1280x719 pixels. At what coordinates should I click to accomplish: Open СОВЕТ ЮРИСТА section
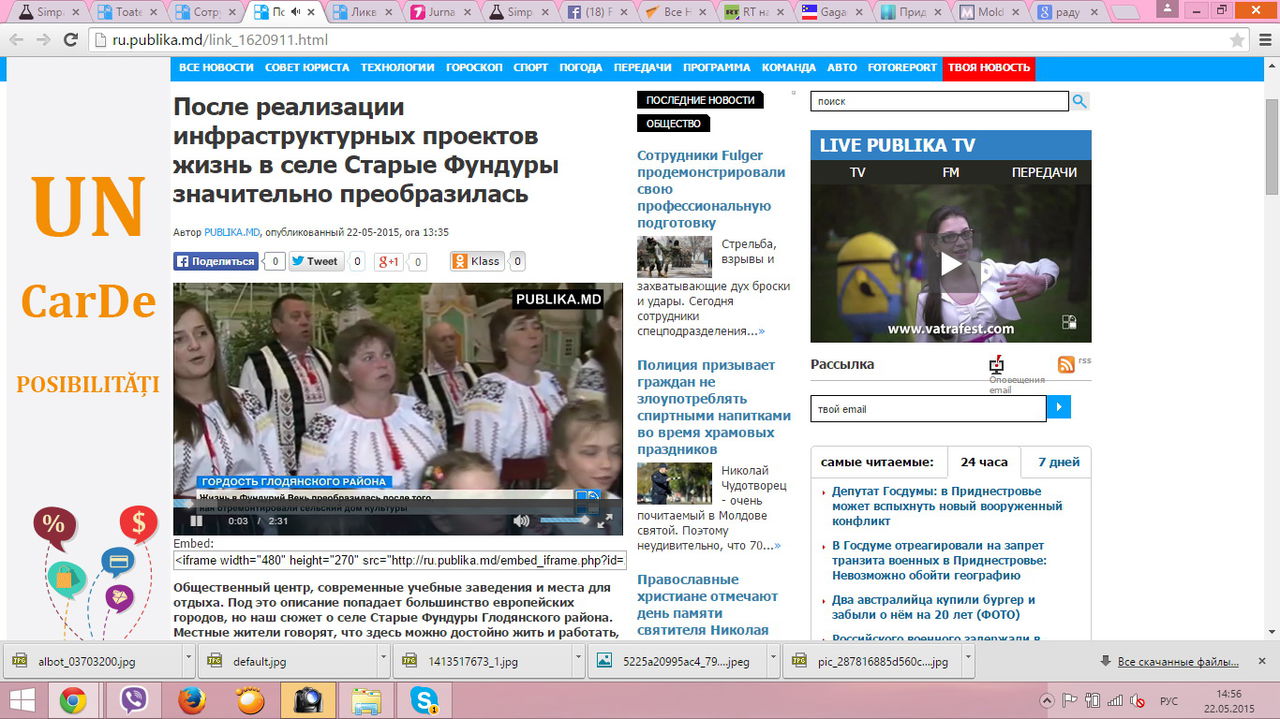click(307, 68)
